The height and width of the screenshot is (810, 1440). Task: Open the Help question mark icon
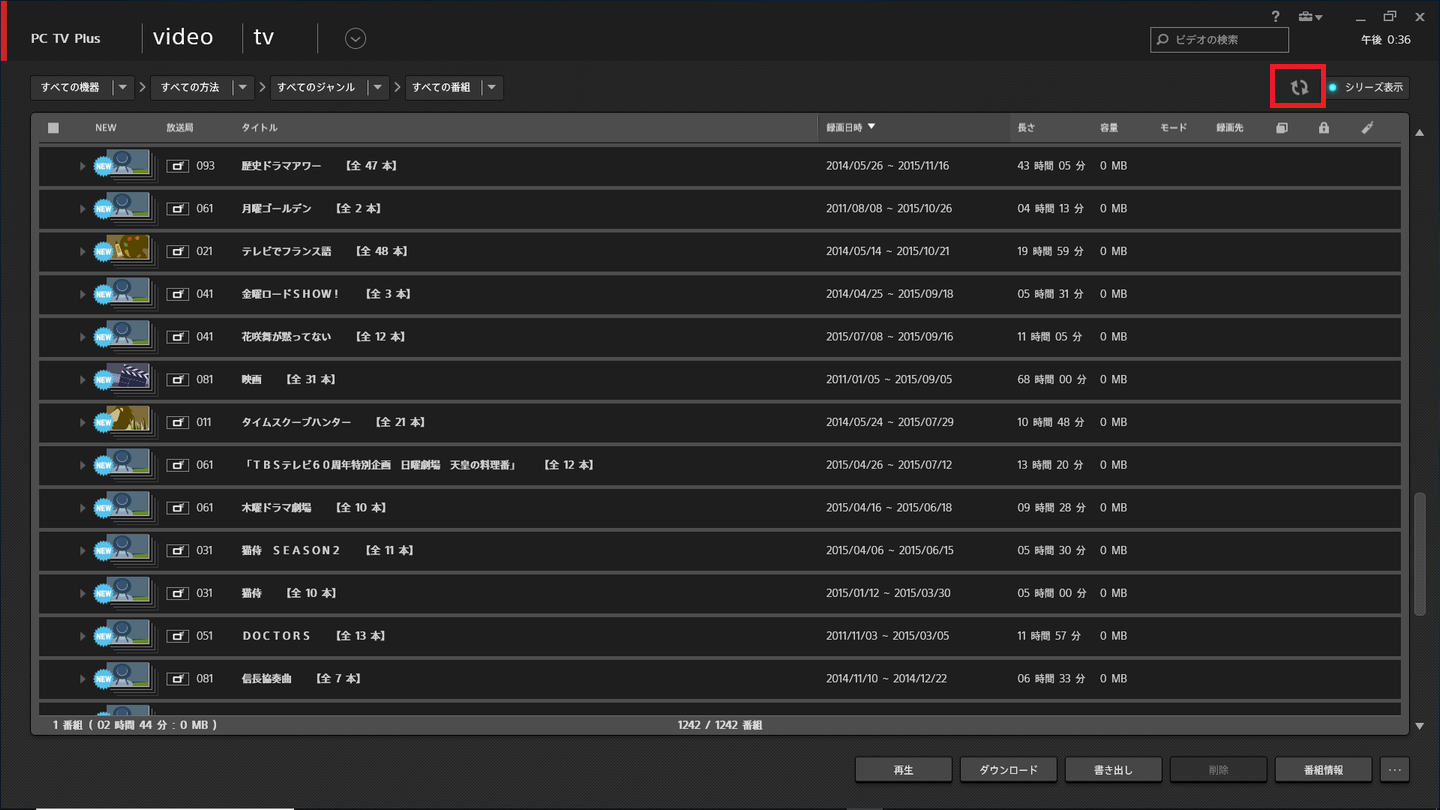tap(1275, 16)
